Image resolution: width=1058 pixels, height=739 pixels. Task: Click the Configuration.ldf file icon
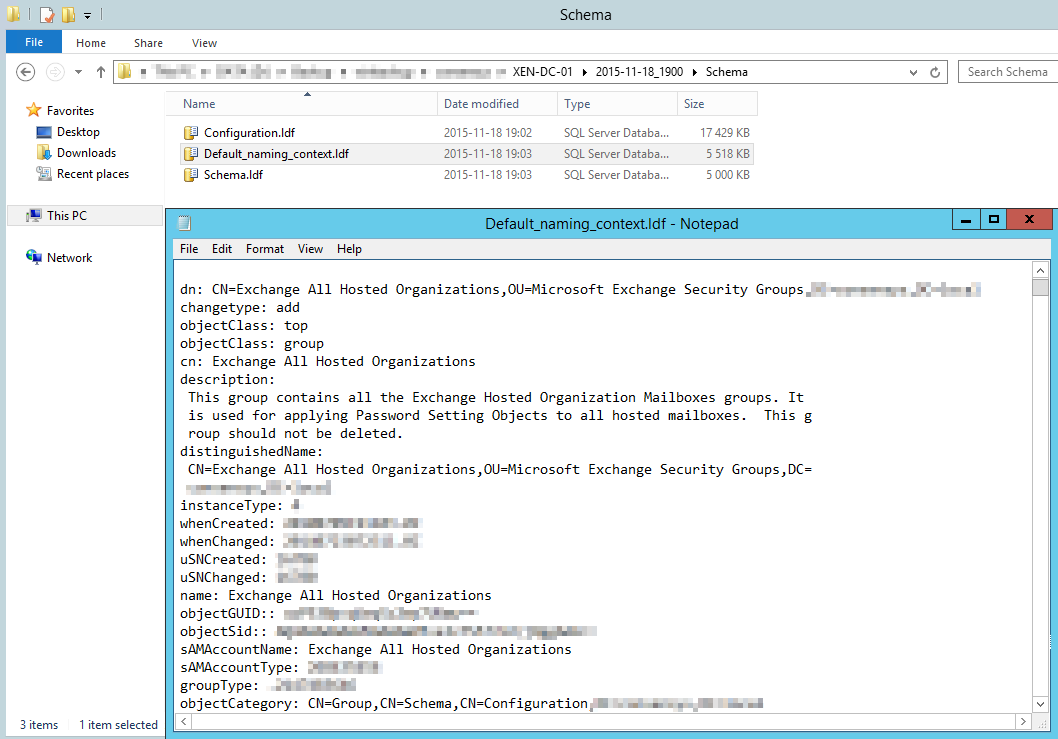coord(191,132)
